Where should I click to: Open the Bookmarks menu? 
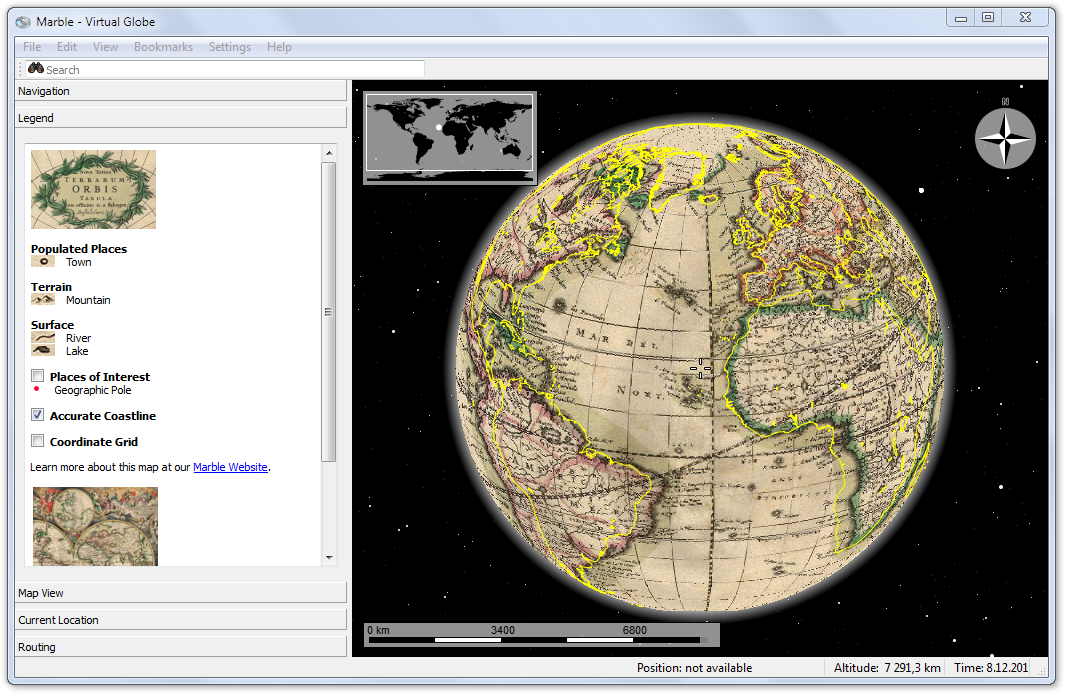163,47
